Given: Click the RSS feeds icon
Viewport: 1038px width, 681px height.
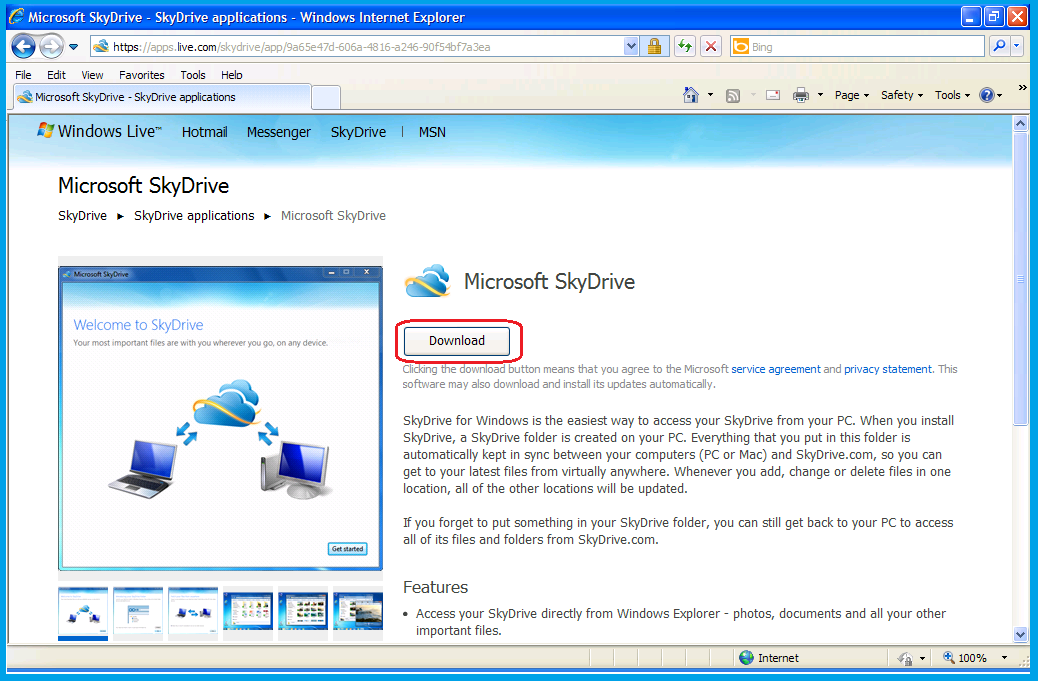Looking at the screenshot, I should (733, 95).
